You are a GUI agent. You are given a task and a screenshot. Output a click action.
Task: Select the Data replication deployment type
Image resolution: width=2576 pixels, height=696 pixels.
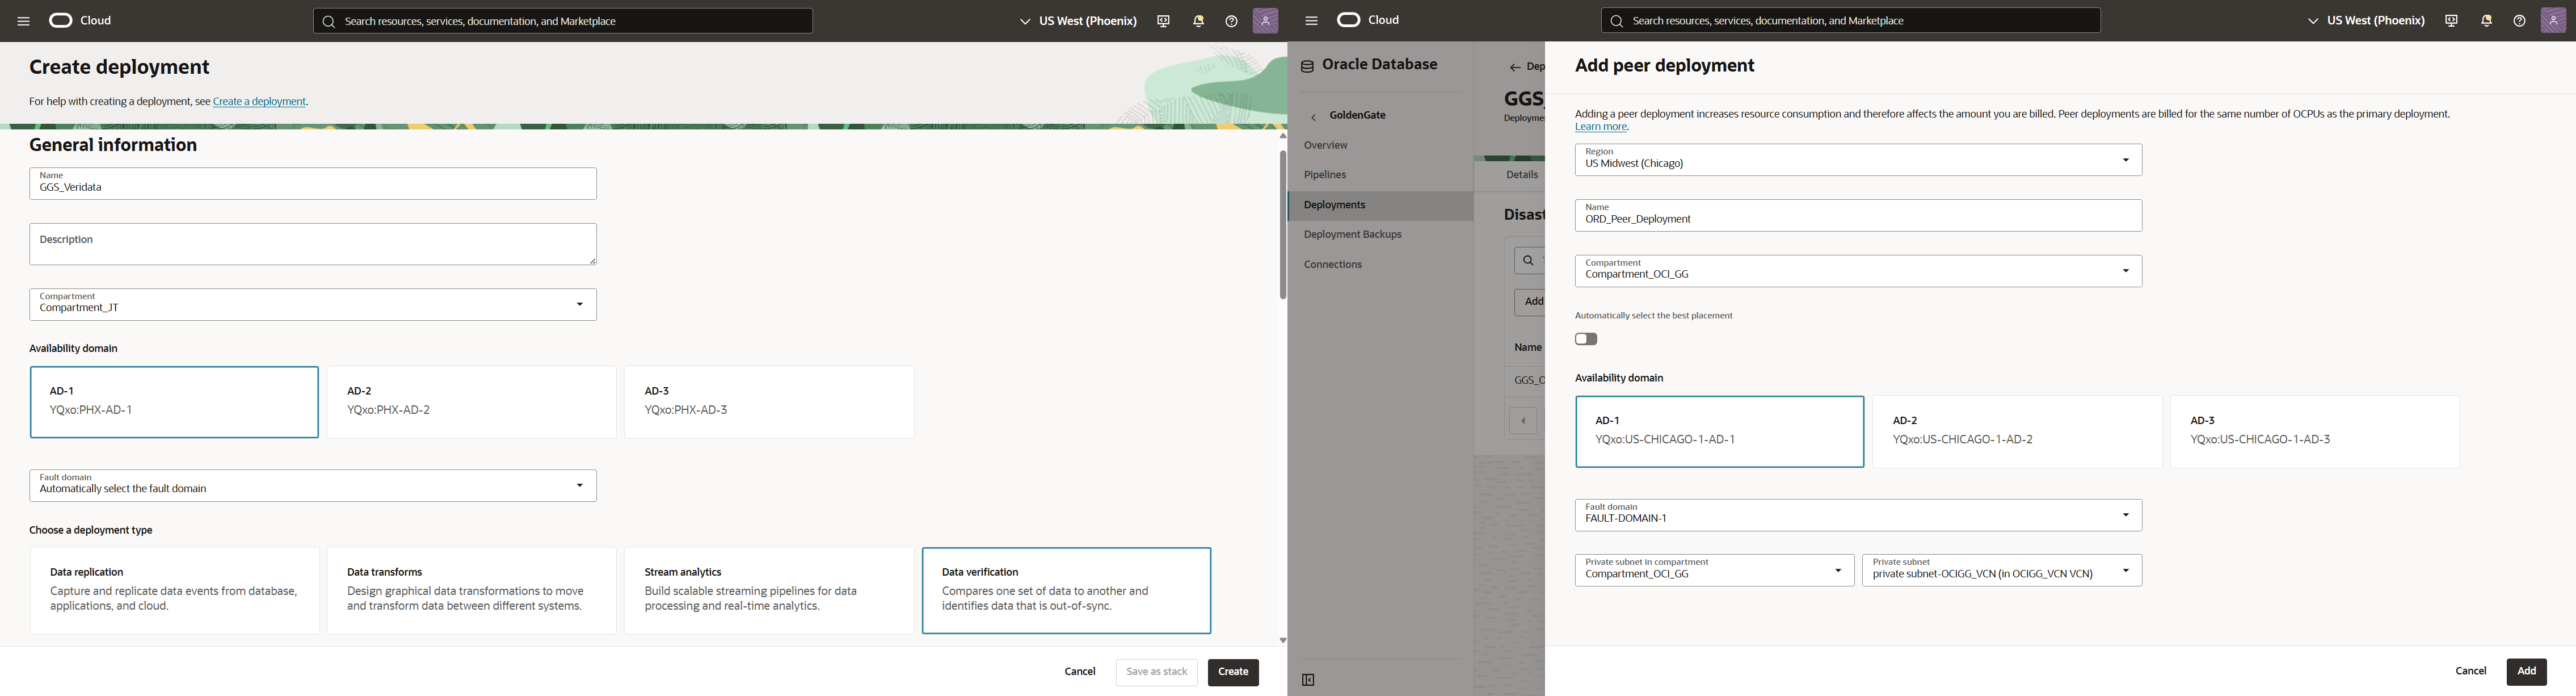point(174,590)
